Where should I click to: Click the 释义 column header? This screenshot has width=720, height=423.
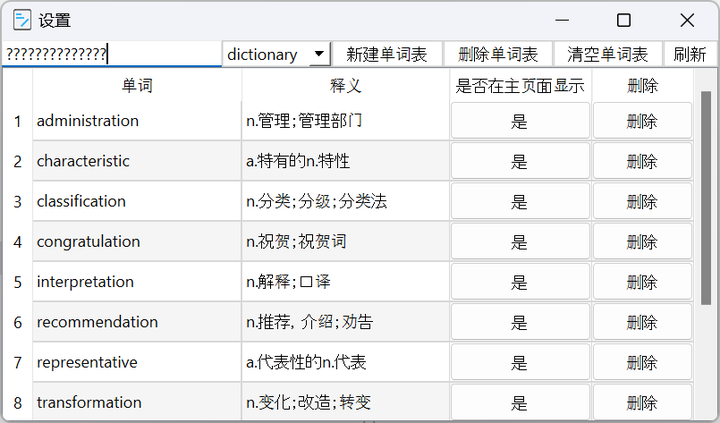(x=345, y=86)
